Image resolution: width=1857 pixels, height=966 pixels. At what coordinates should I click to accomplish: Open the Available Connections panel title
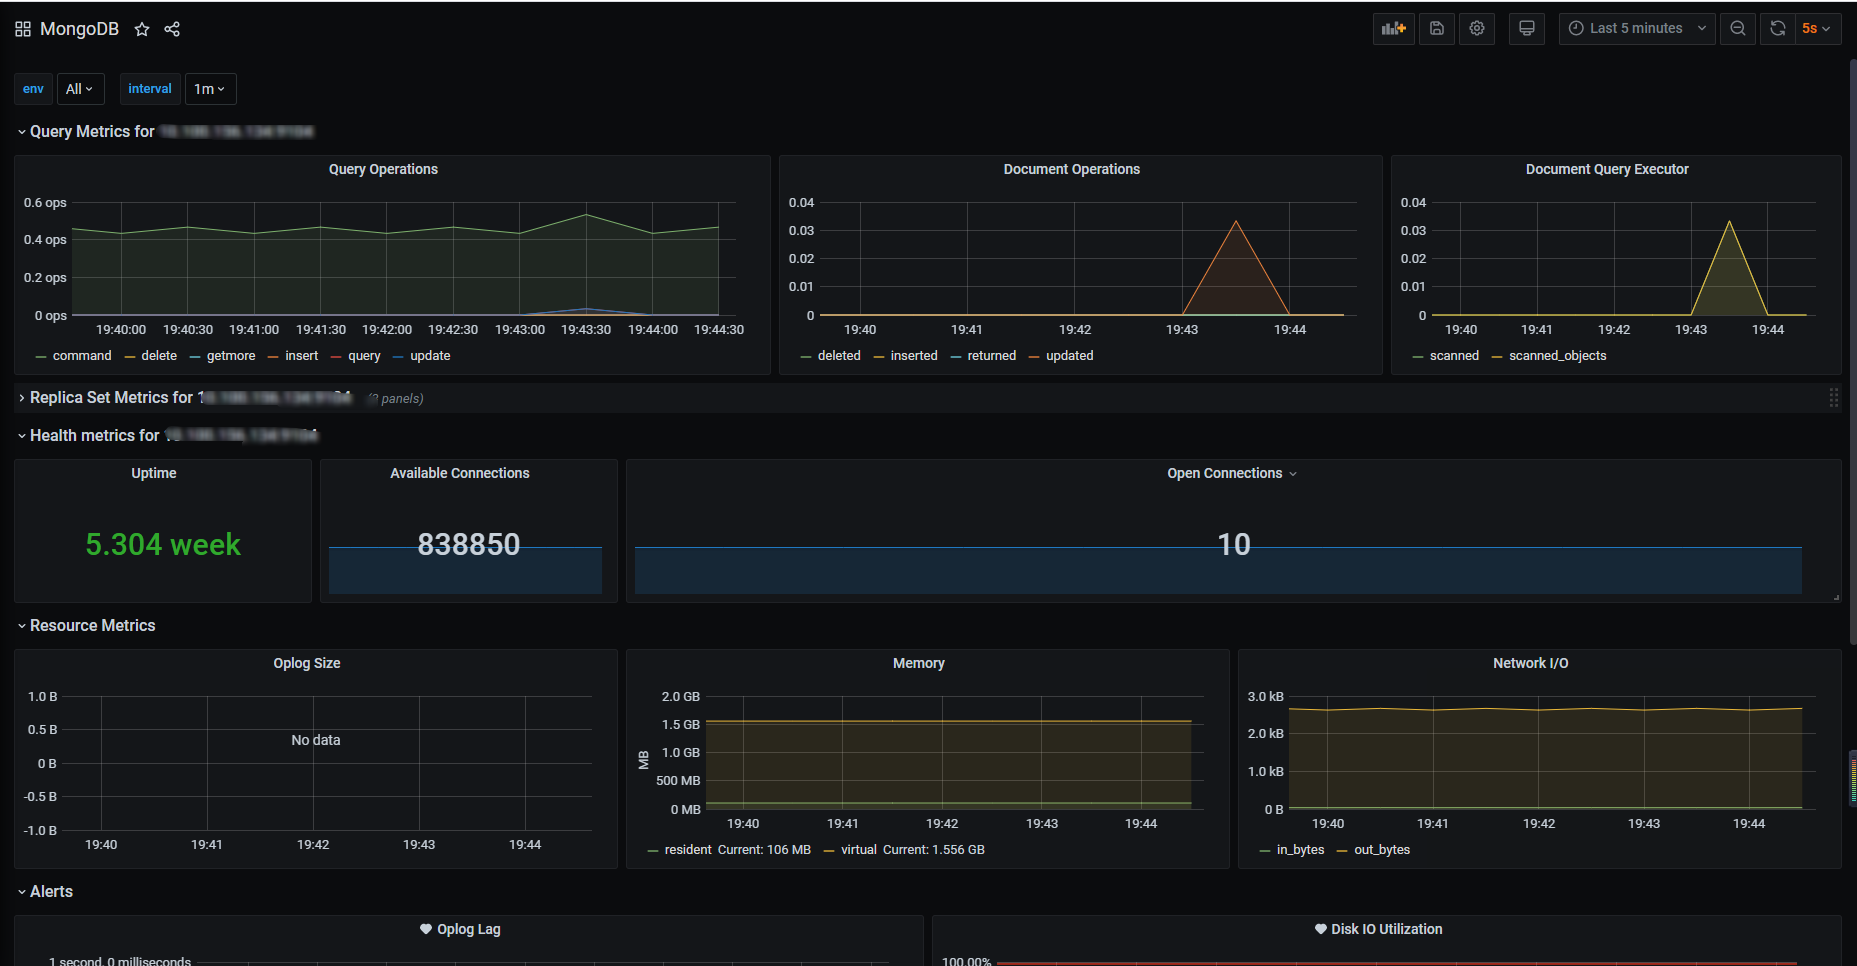click(460, 474)
